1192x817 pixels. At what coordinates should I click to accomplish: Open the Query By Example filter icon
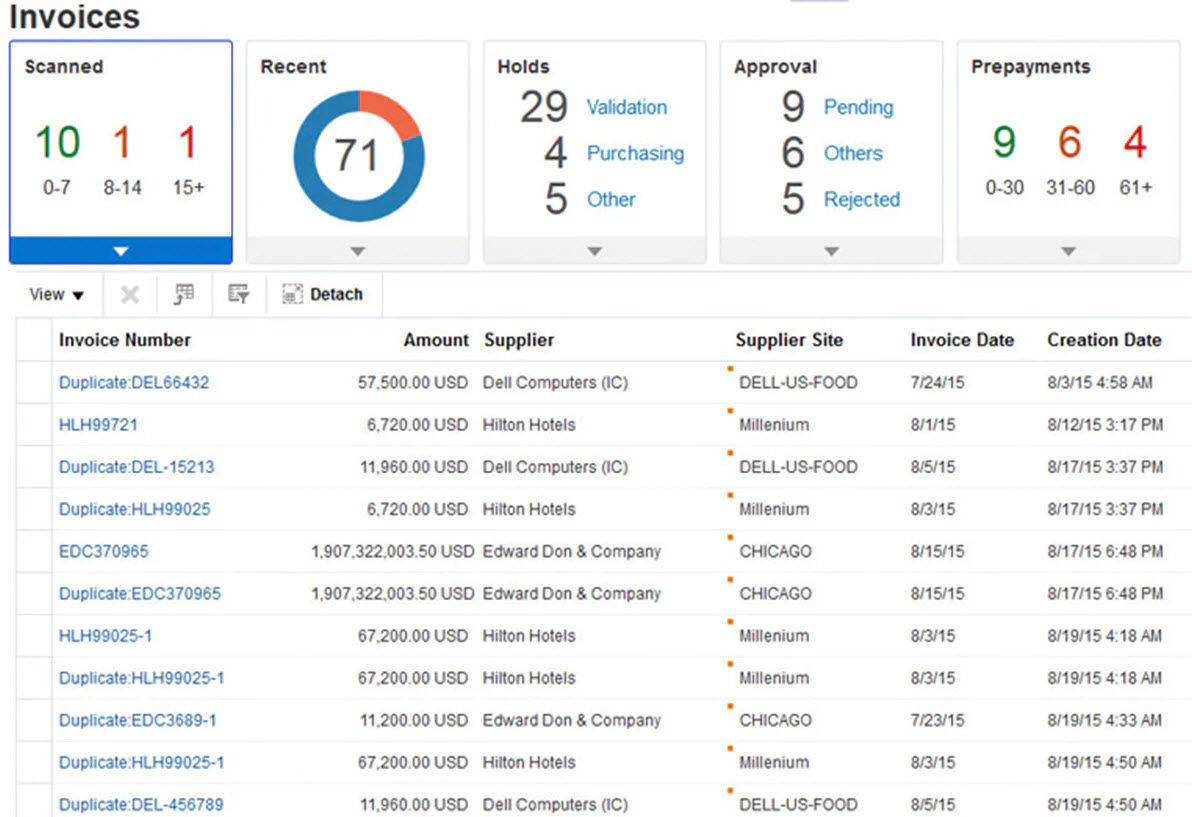pyautogui.click(x=237, y=294)
